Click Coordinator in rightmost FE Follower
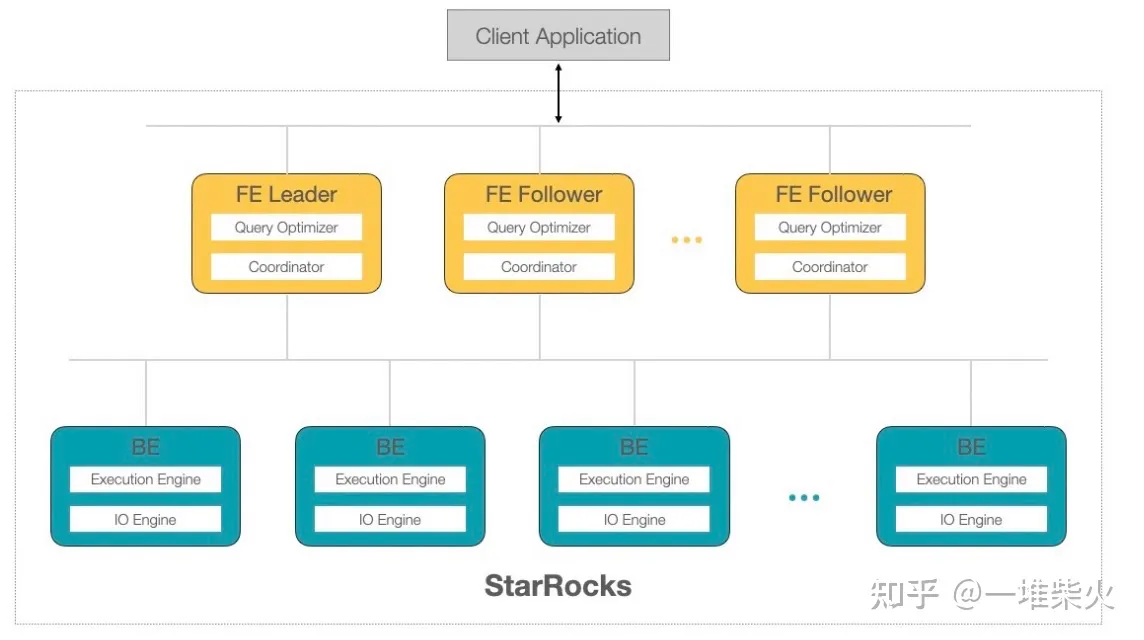This screenshot has height=640, width=1144. pos(830,266)
